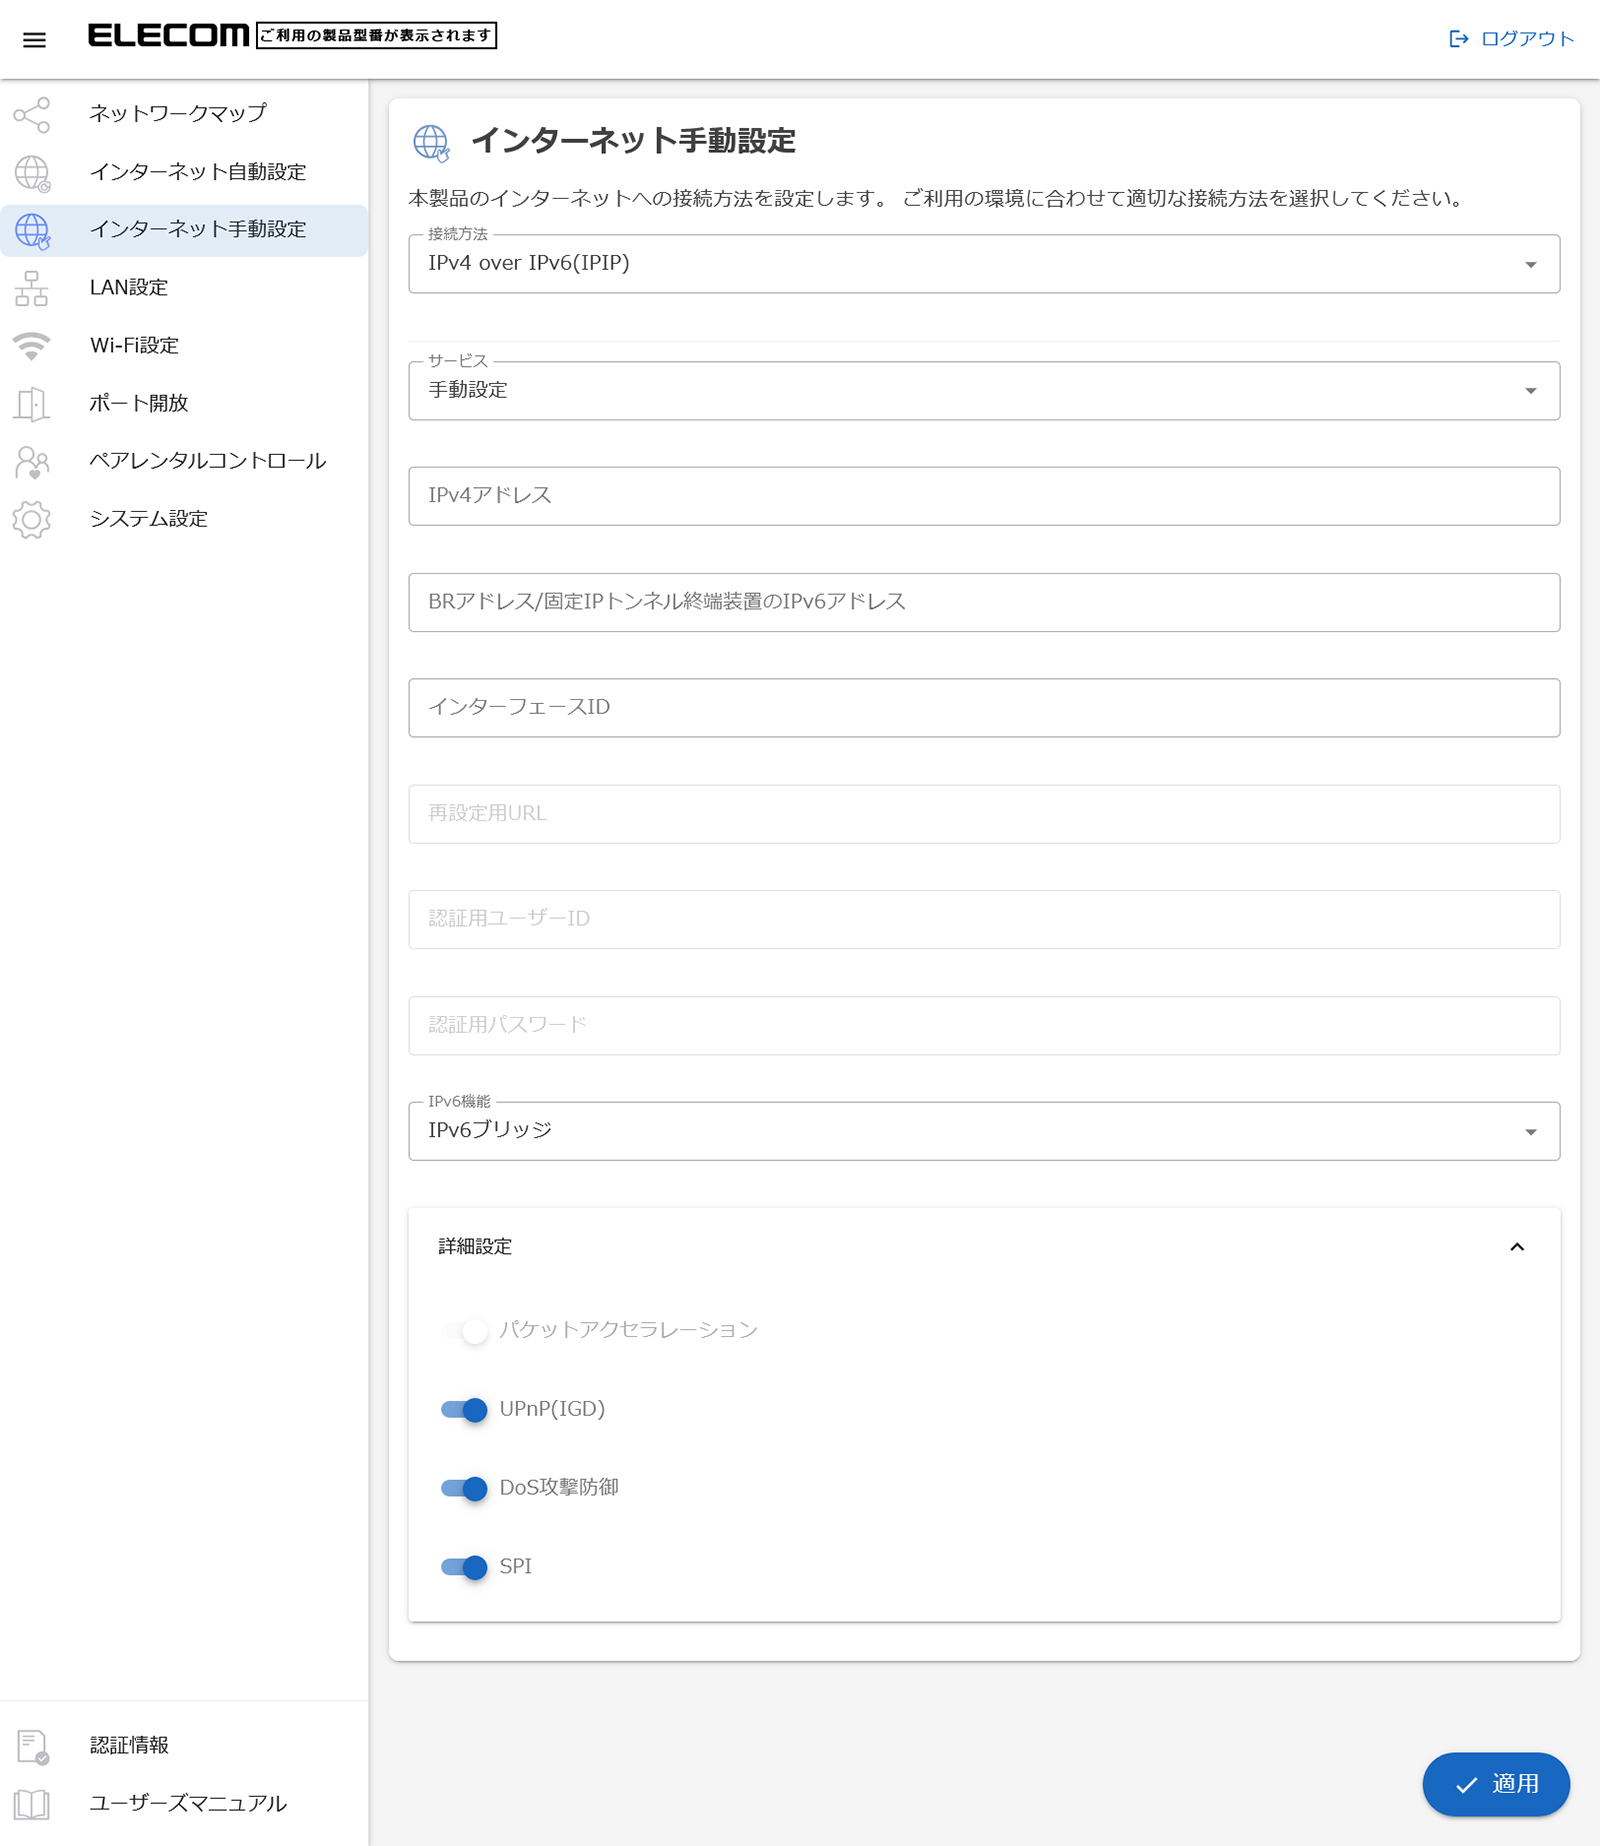Click the ポート開放 door icon
Screen dimensions: 1600x1846
tap(32, 404)
